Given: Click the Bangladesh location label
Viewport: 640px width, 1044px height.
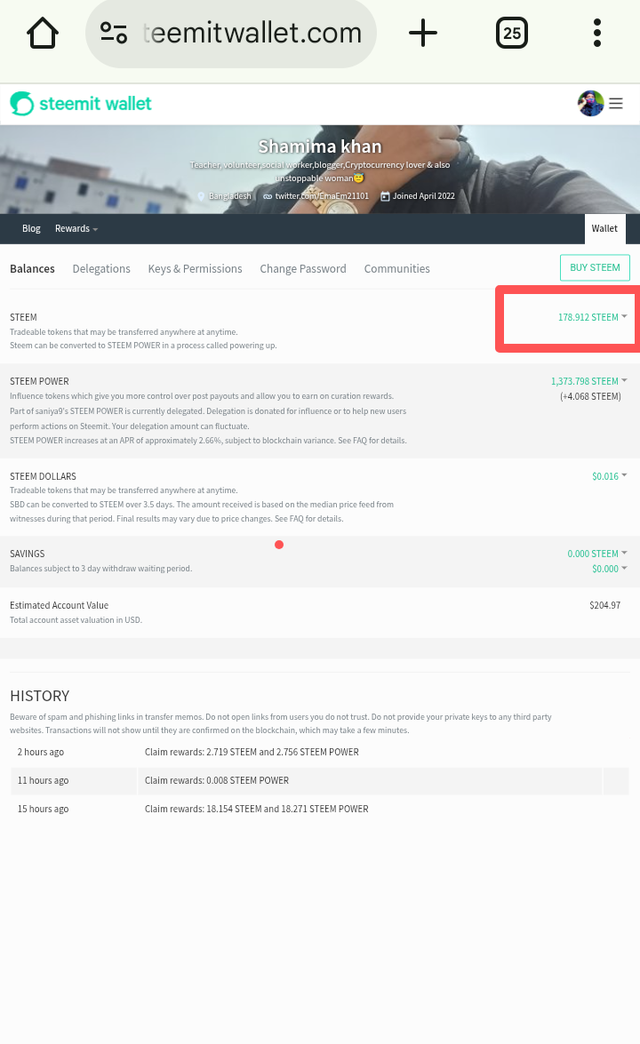Looking at the screenshot, I should (224, 196).
